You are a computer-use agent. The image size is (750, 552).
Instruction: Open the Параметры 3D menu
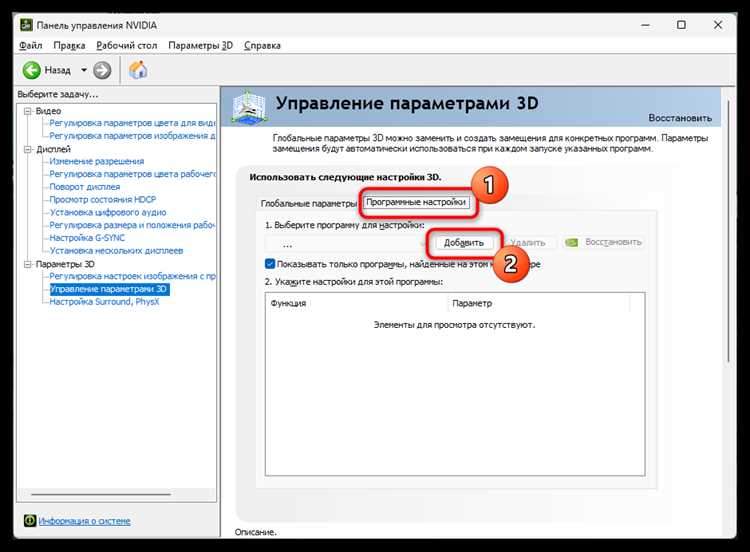point(200,45)
